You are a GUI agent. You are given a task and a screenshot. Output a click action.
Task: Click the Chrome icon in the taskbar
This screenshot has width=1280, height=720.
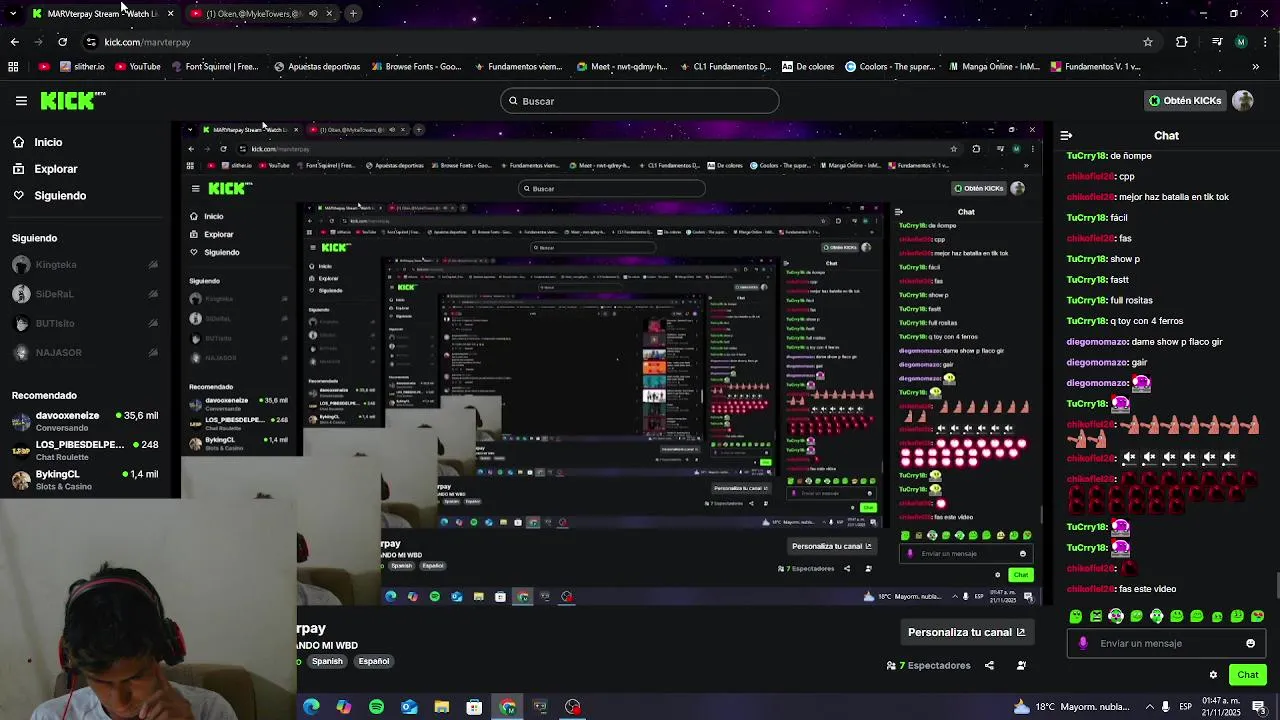pos(508,707)
